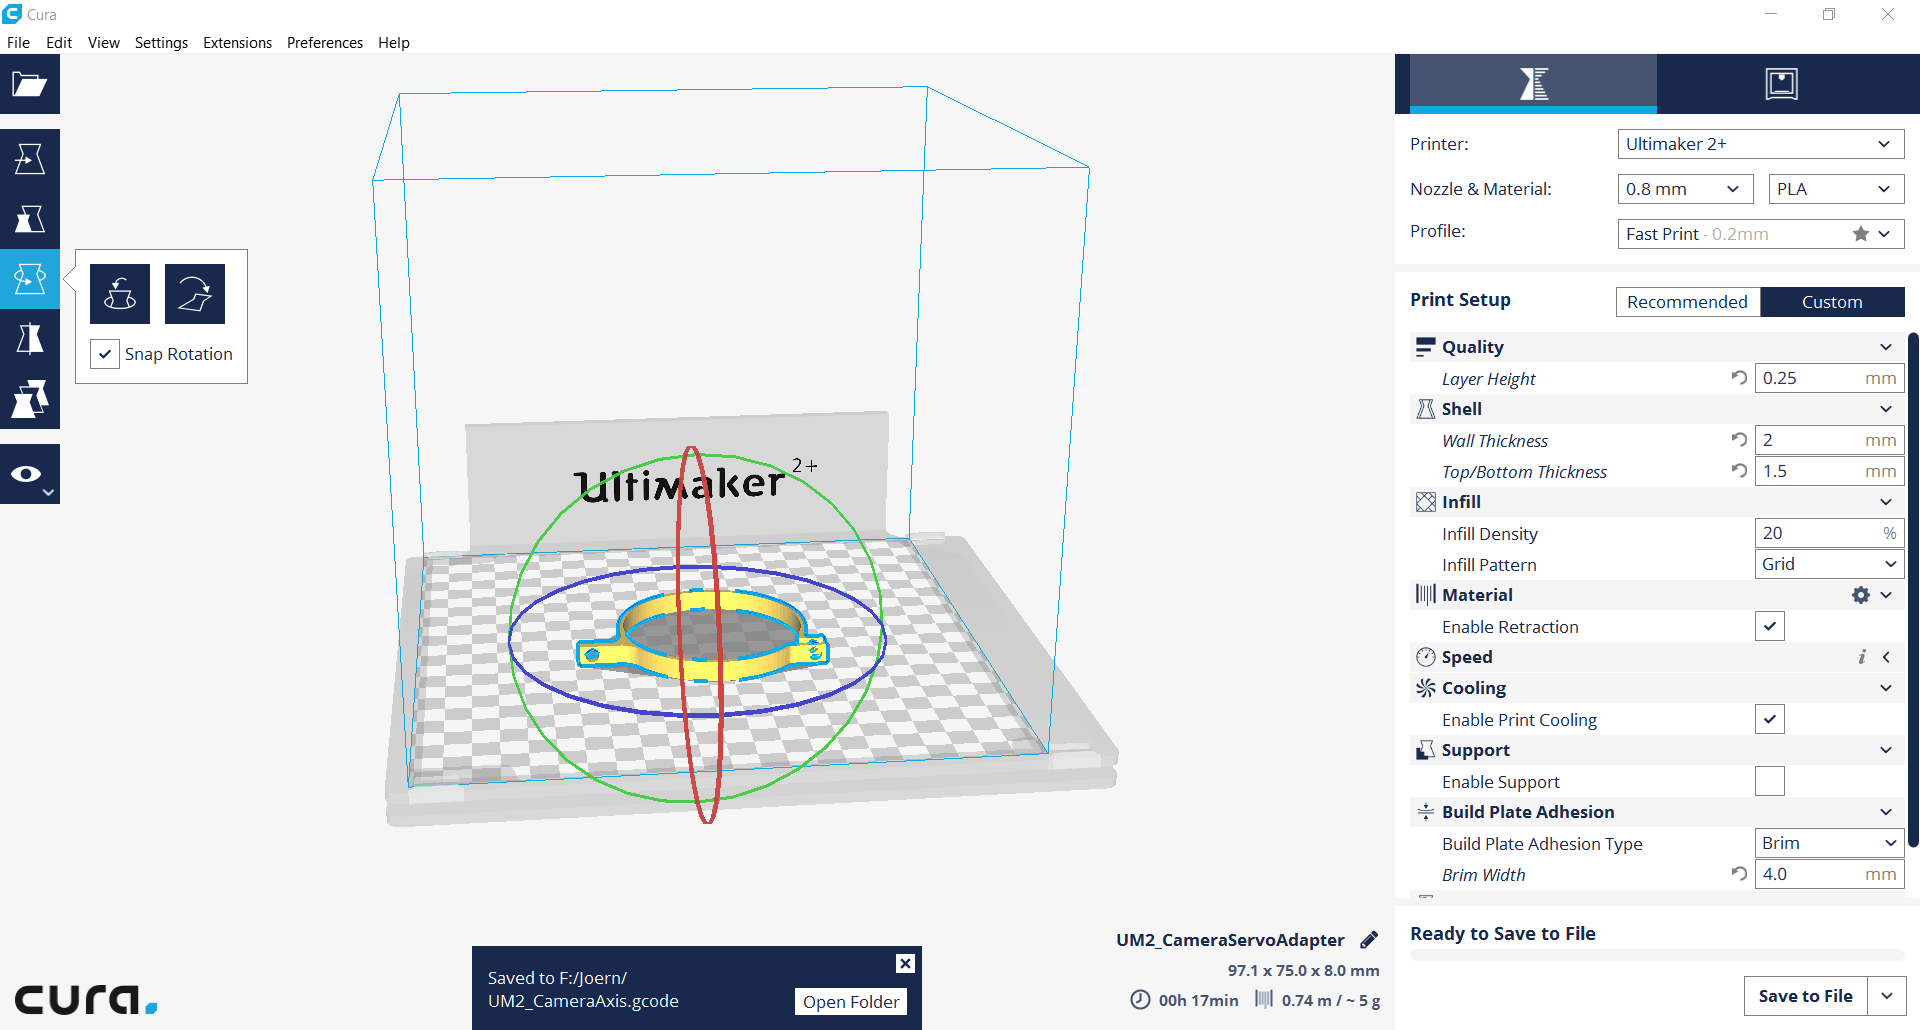Click the print time clock icon
This screenshot has height=1030, width=1920.
coord(1140,999)
